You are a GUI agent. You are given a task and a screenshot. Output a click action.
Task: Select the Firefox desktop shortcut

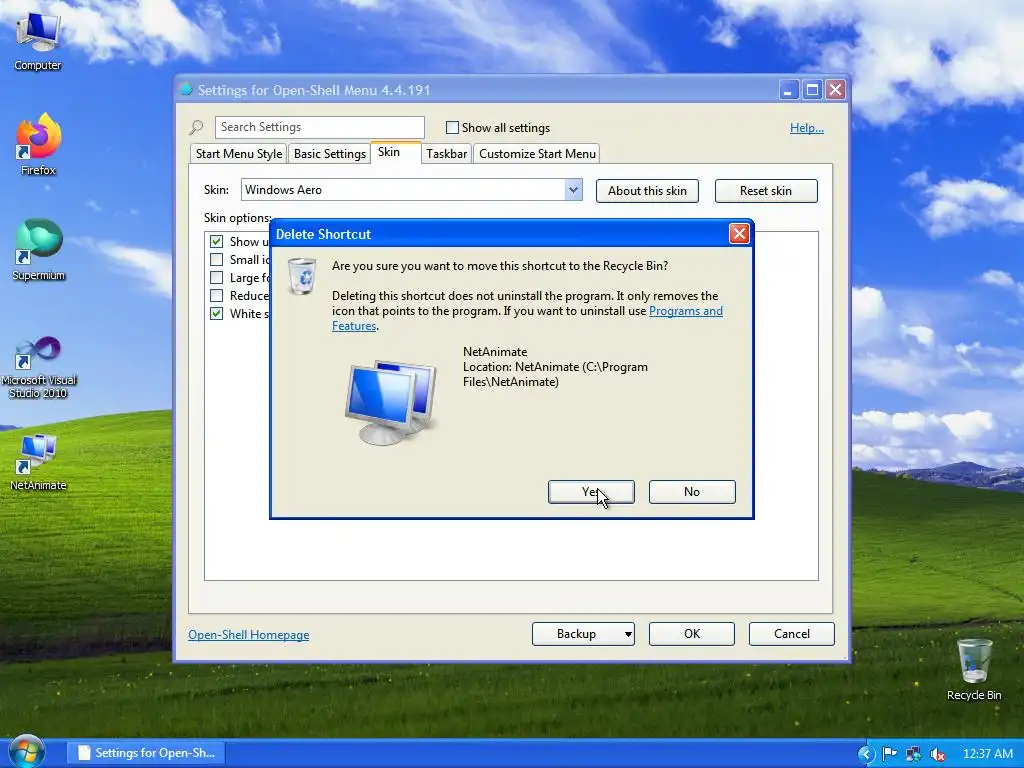coord(38,144)
